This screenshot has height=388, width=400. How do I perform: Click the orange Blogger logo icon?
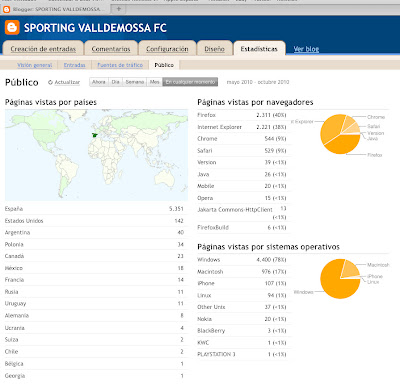point(12,28)
